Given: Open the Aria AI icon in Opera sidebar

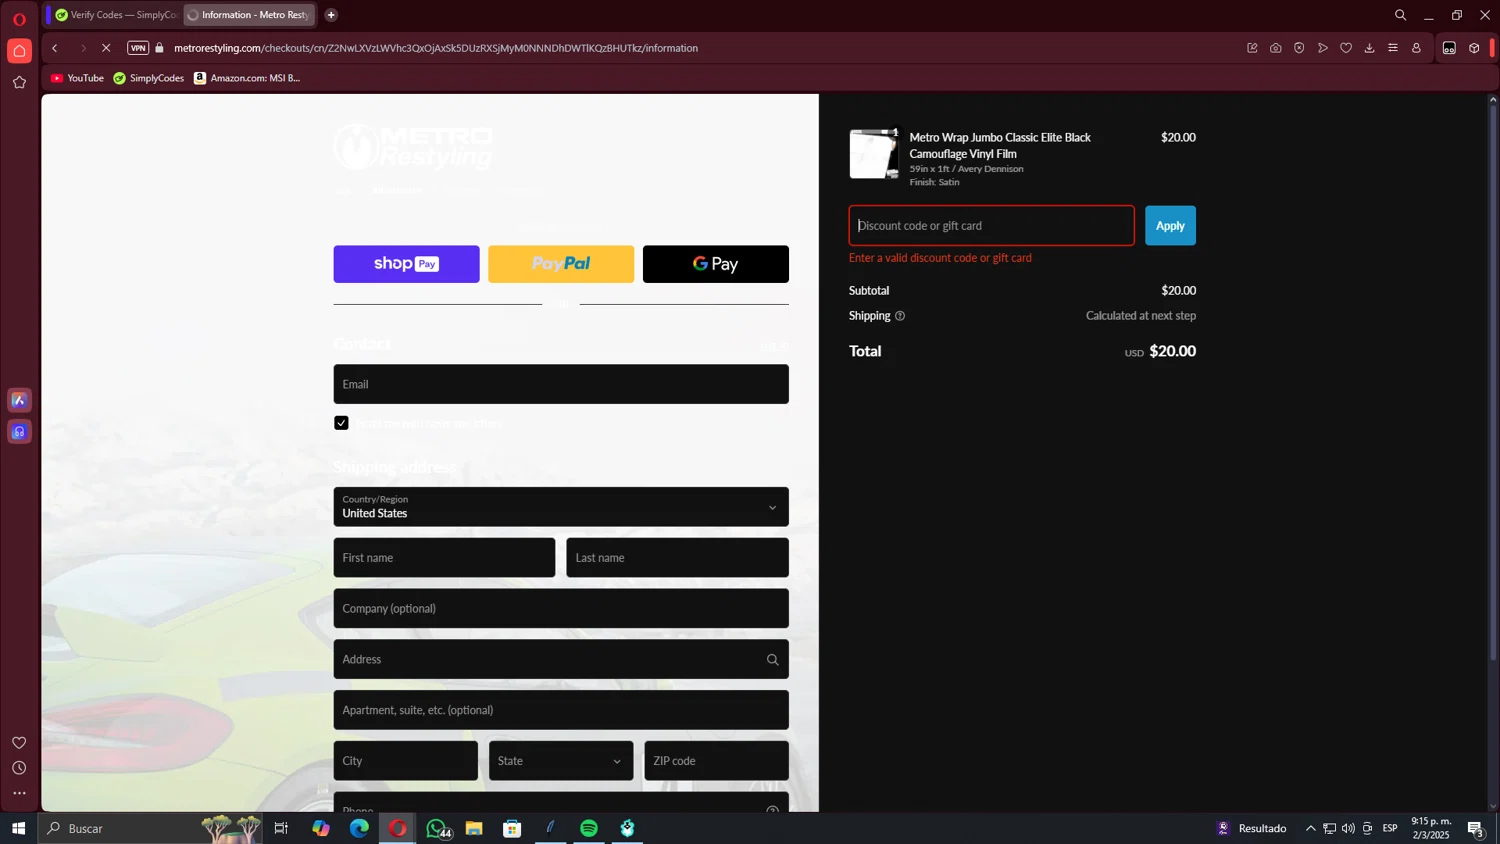Looking at the screenshot, I should 19,400.
